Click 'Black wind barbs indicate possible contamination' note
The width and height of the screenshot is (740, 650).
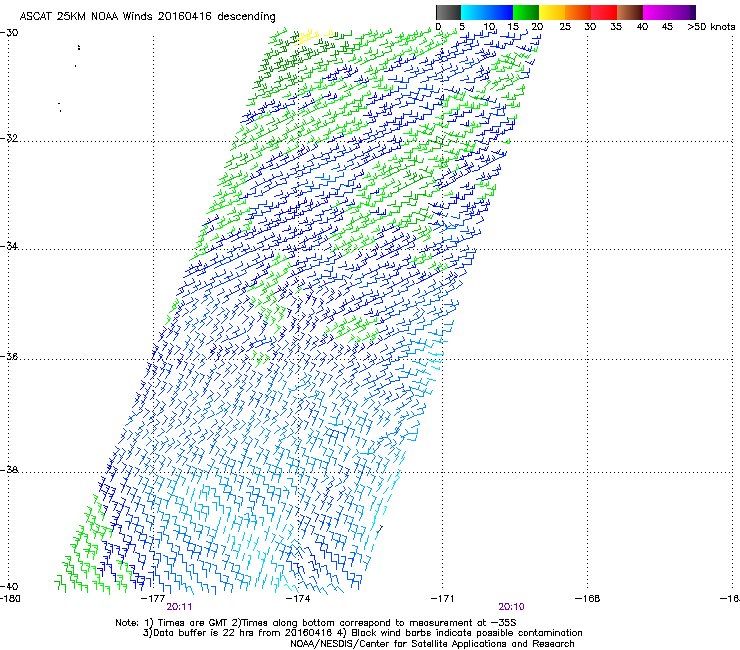click(x=467, y=633)
